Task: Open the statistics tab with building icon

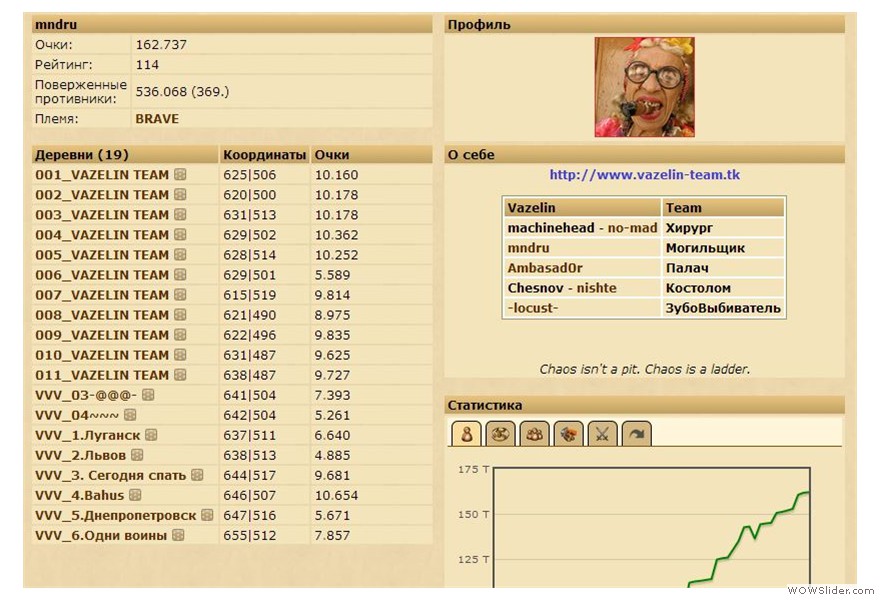Action: [569, 433]
